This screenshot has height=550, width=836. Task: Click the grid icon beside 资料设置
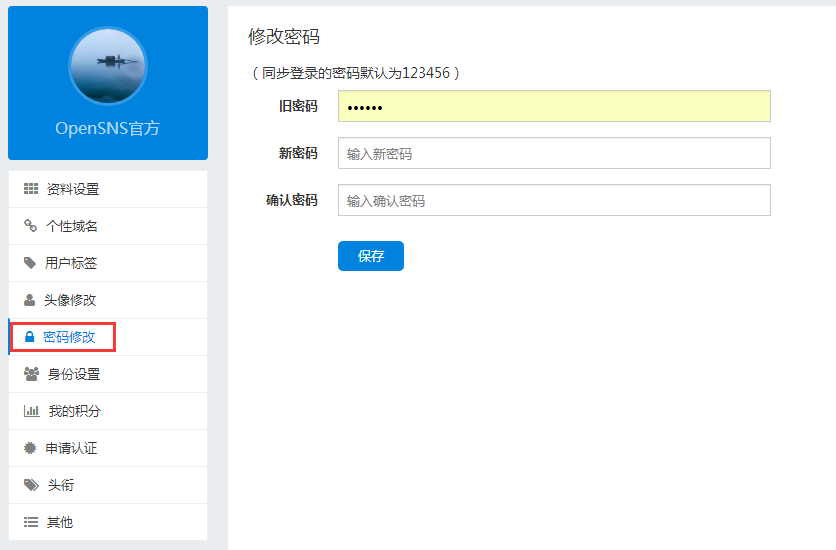31,189
